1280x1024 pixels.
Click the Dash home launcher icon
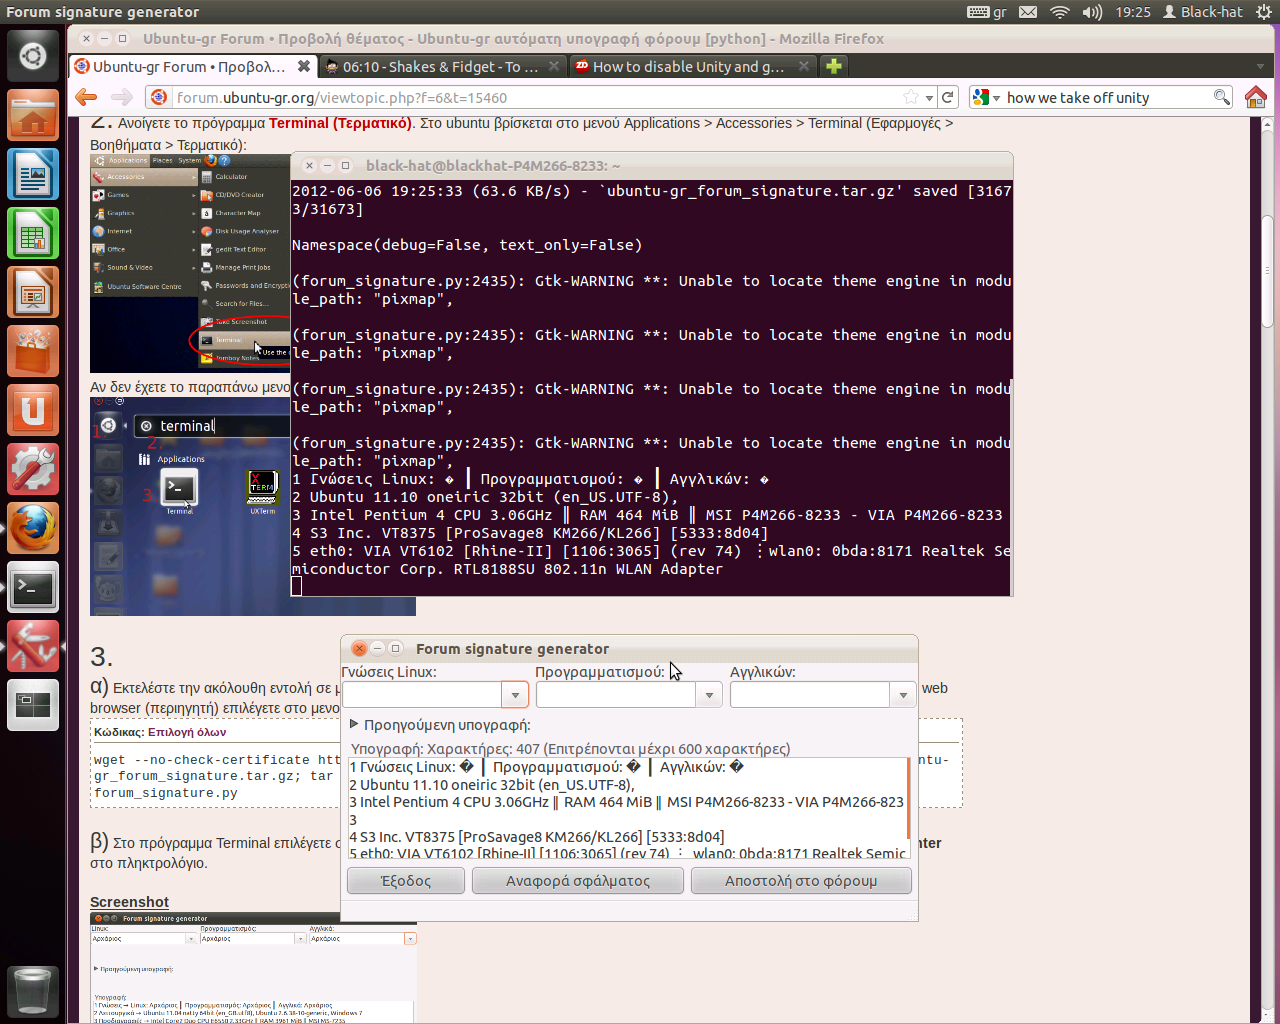[33, 56]
